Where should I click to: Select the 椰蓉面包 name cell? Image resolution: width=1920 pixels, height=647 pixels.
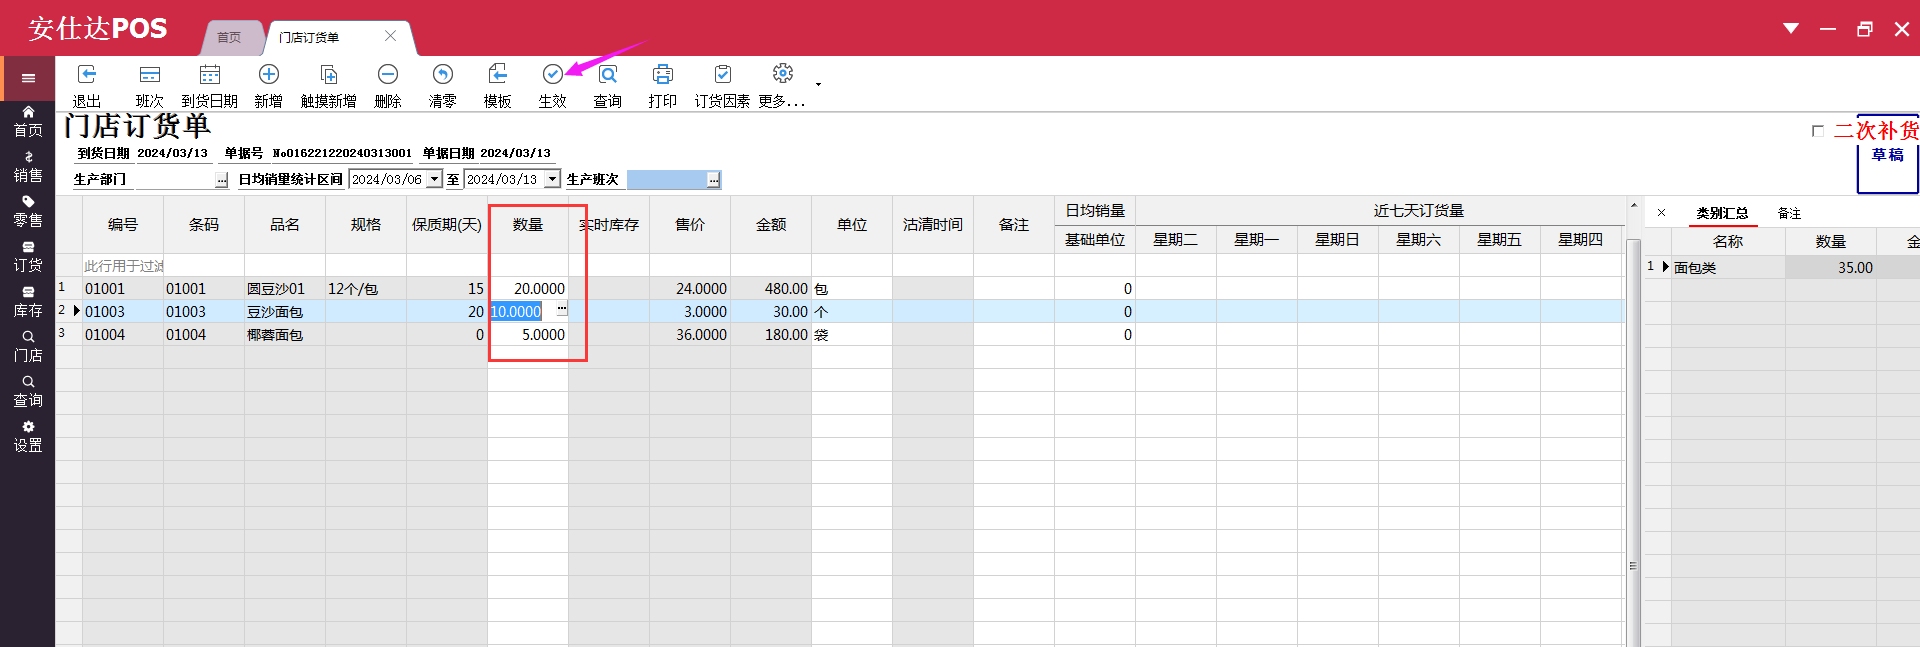pyautogui.click(x=285, y=335)
